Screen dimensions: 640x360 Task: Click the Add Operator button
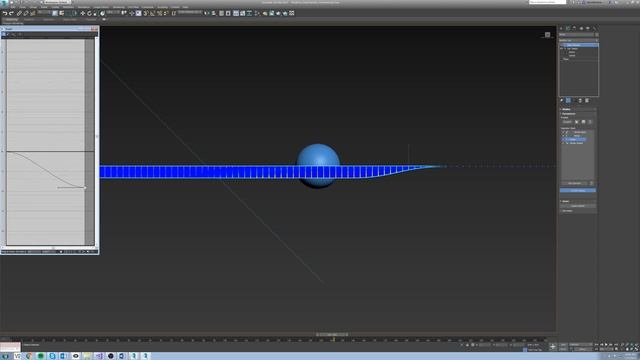coord(575,183)
